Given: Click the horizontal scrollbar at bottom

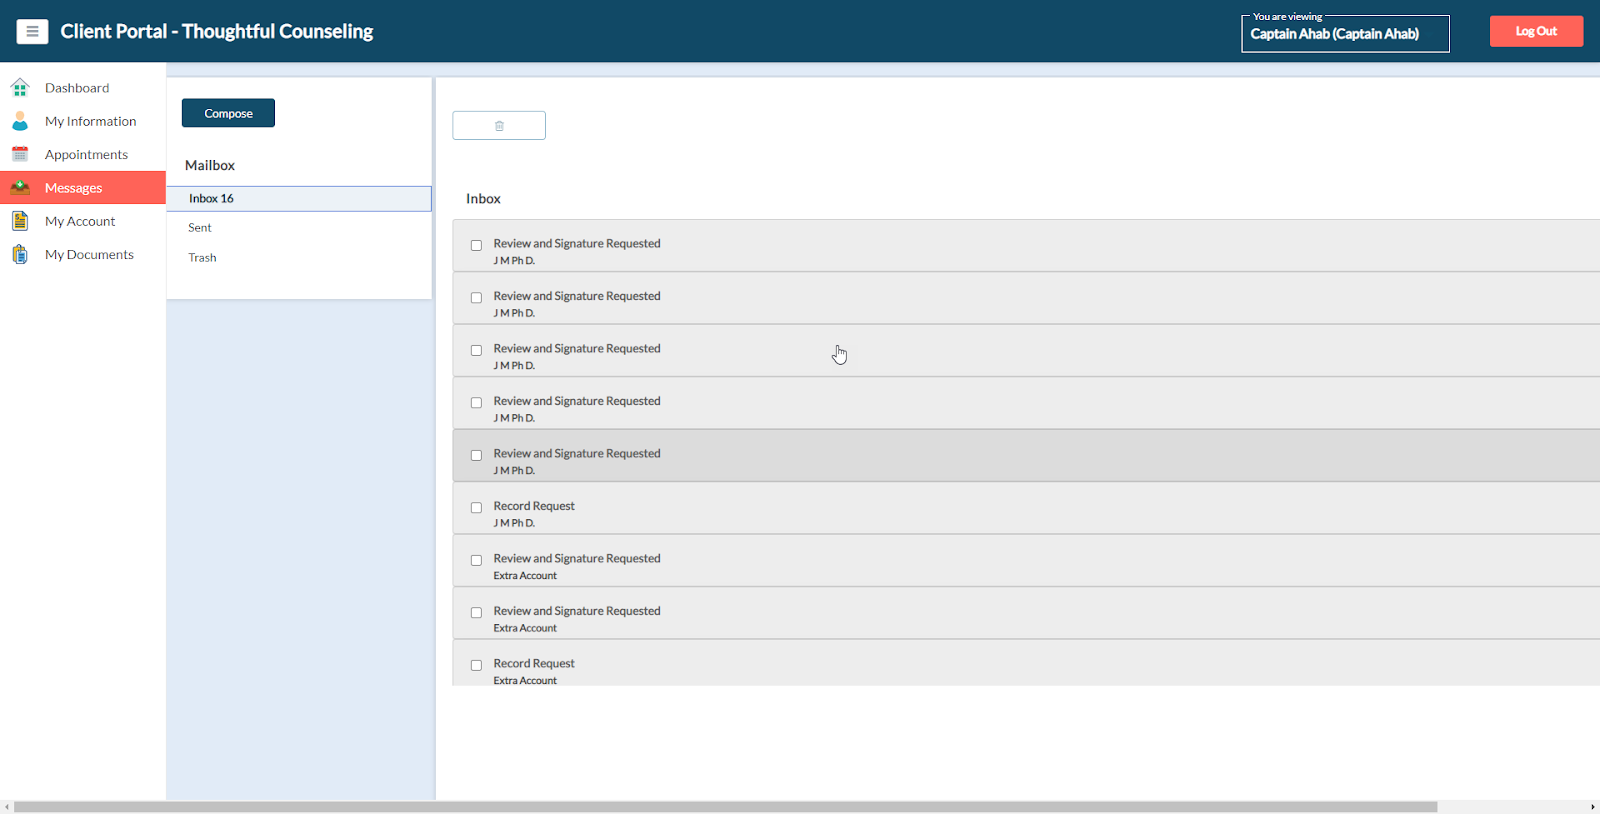Looking at the screenshot, I should tap(725, 806).
